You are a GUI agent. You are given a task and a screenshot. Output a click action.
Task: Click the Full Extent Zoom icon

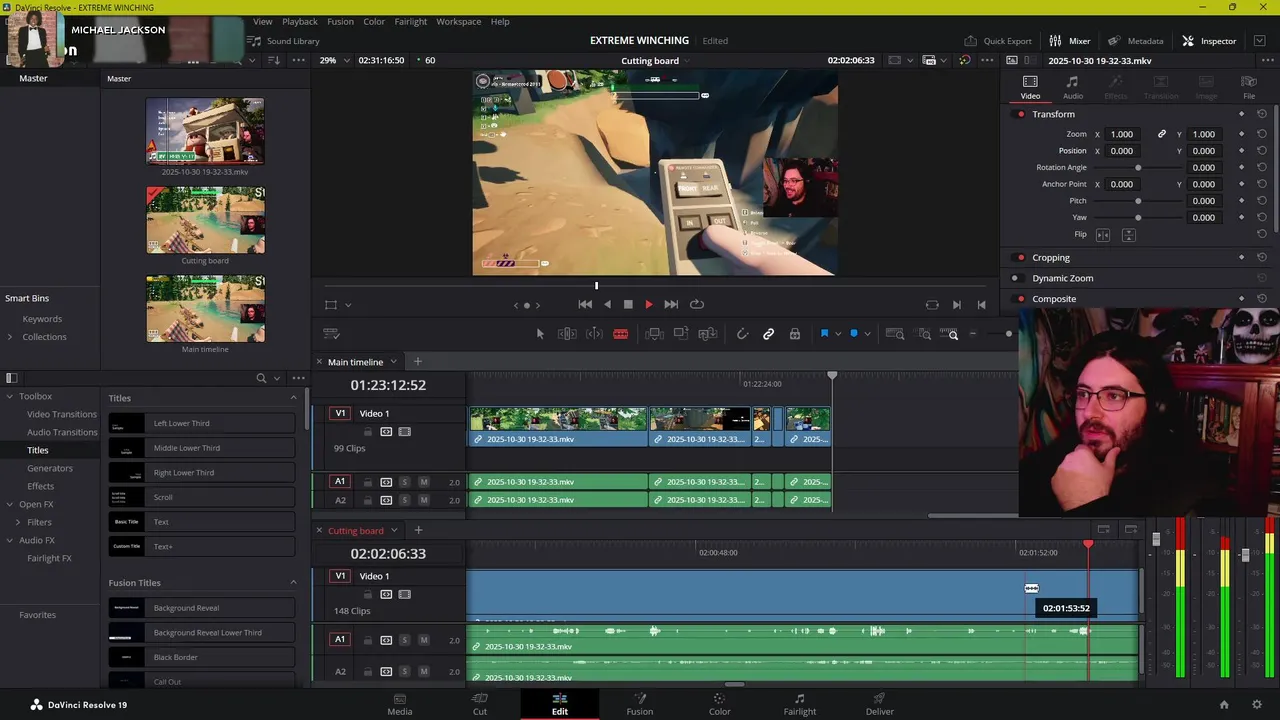click(896, 334)
